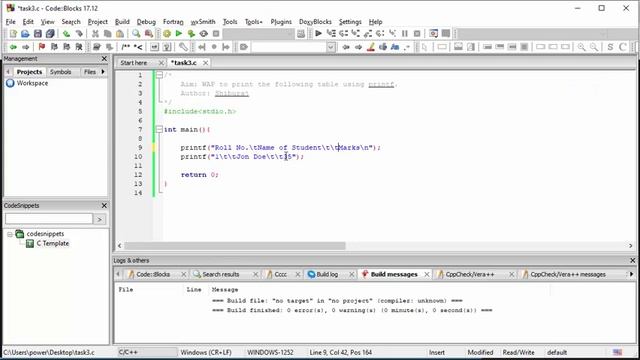
Task: Close the CodeSnippets panel
Action: [104, 206]
